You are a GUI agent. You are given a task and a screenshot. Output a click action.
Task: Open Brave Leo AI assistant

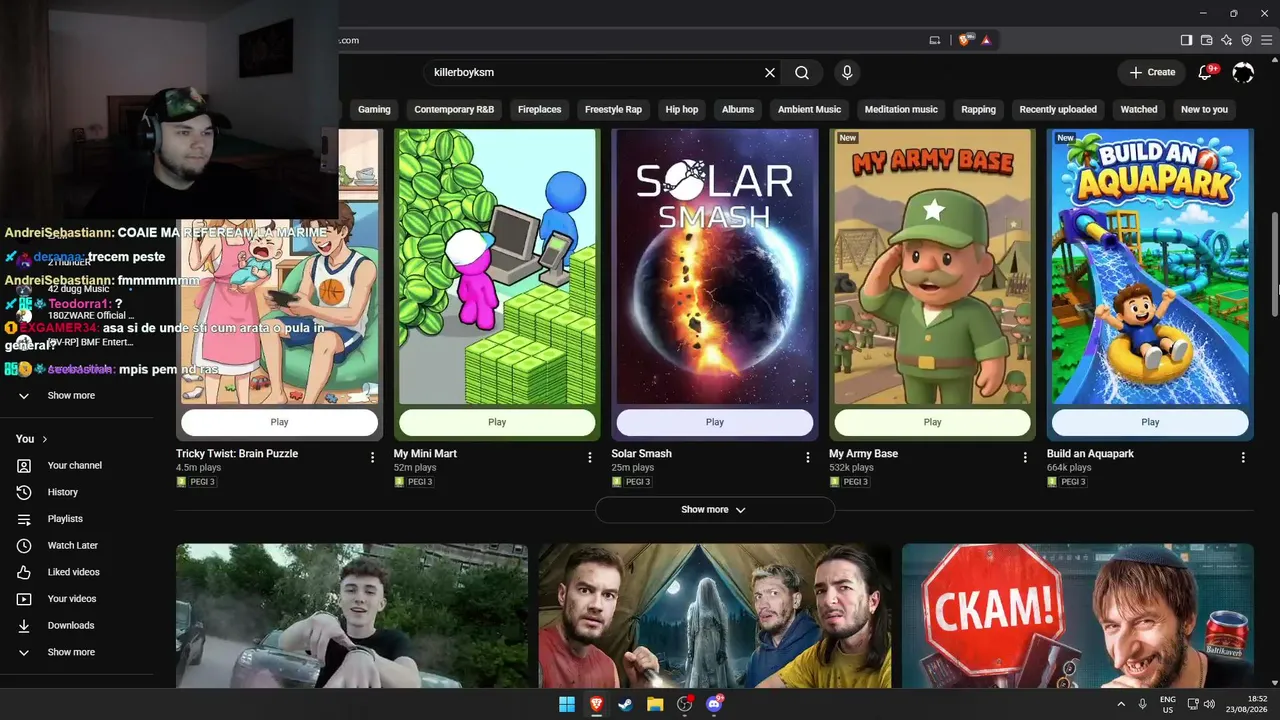click(x=1226, y=40)
